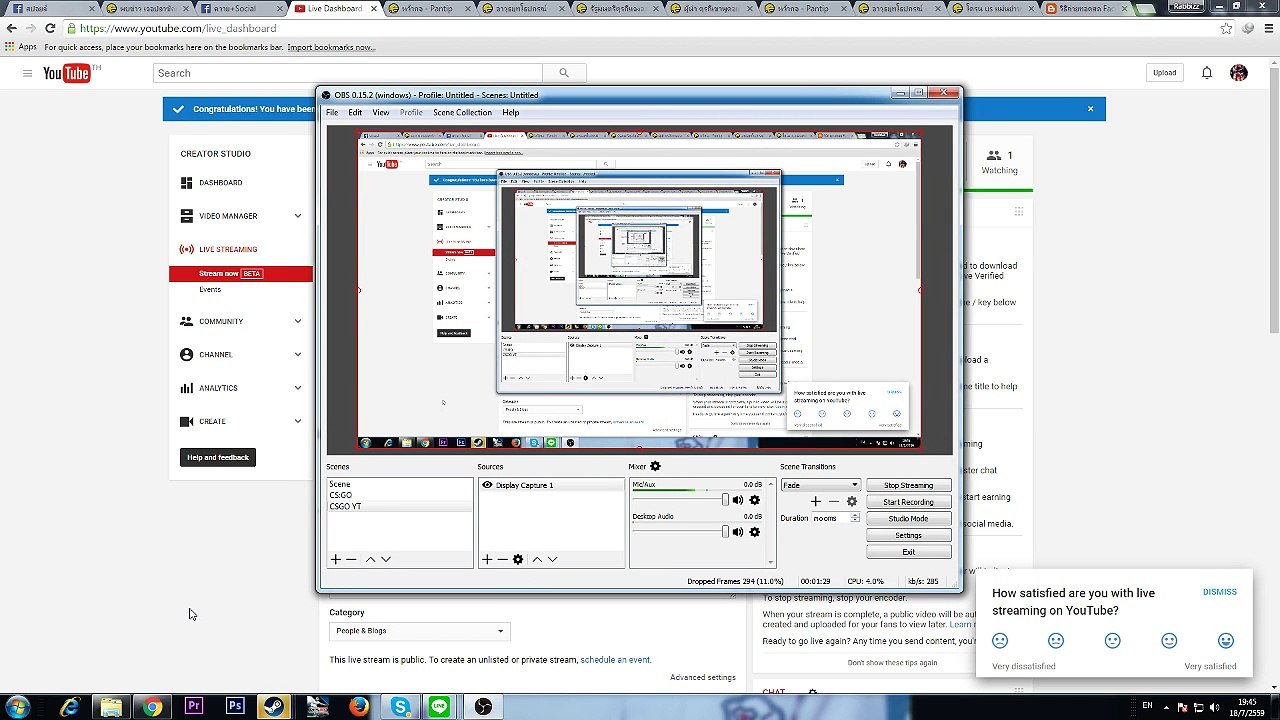Close the Congratulations banner
The height and width of the screenshot is (720, 1280).
coord(1090,109)
